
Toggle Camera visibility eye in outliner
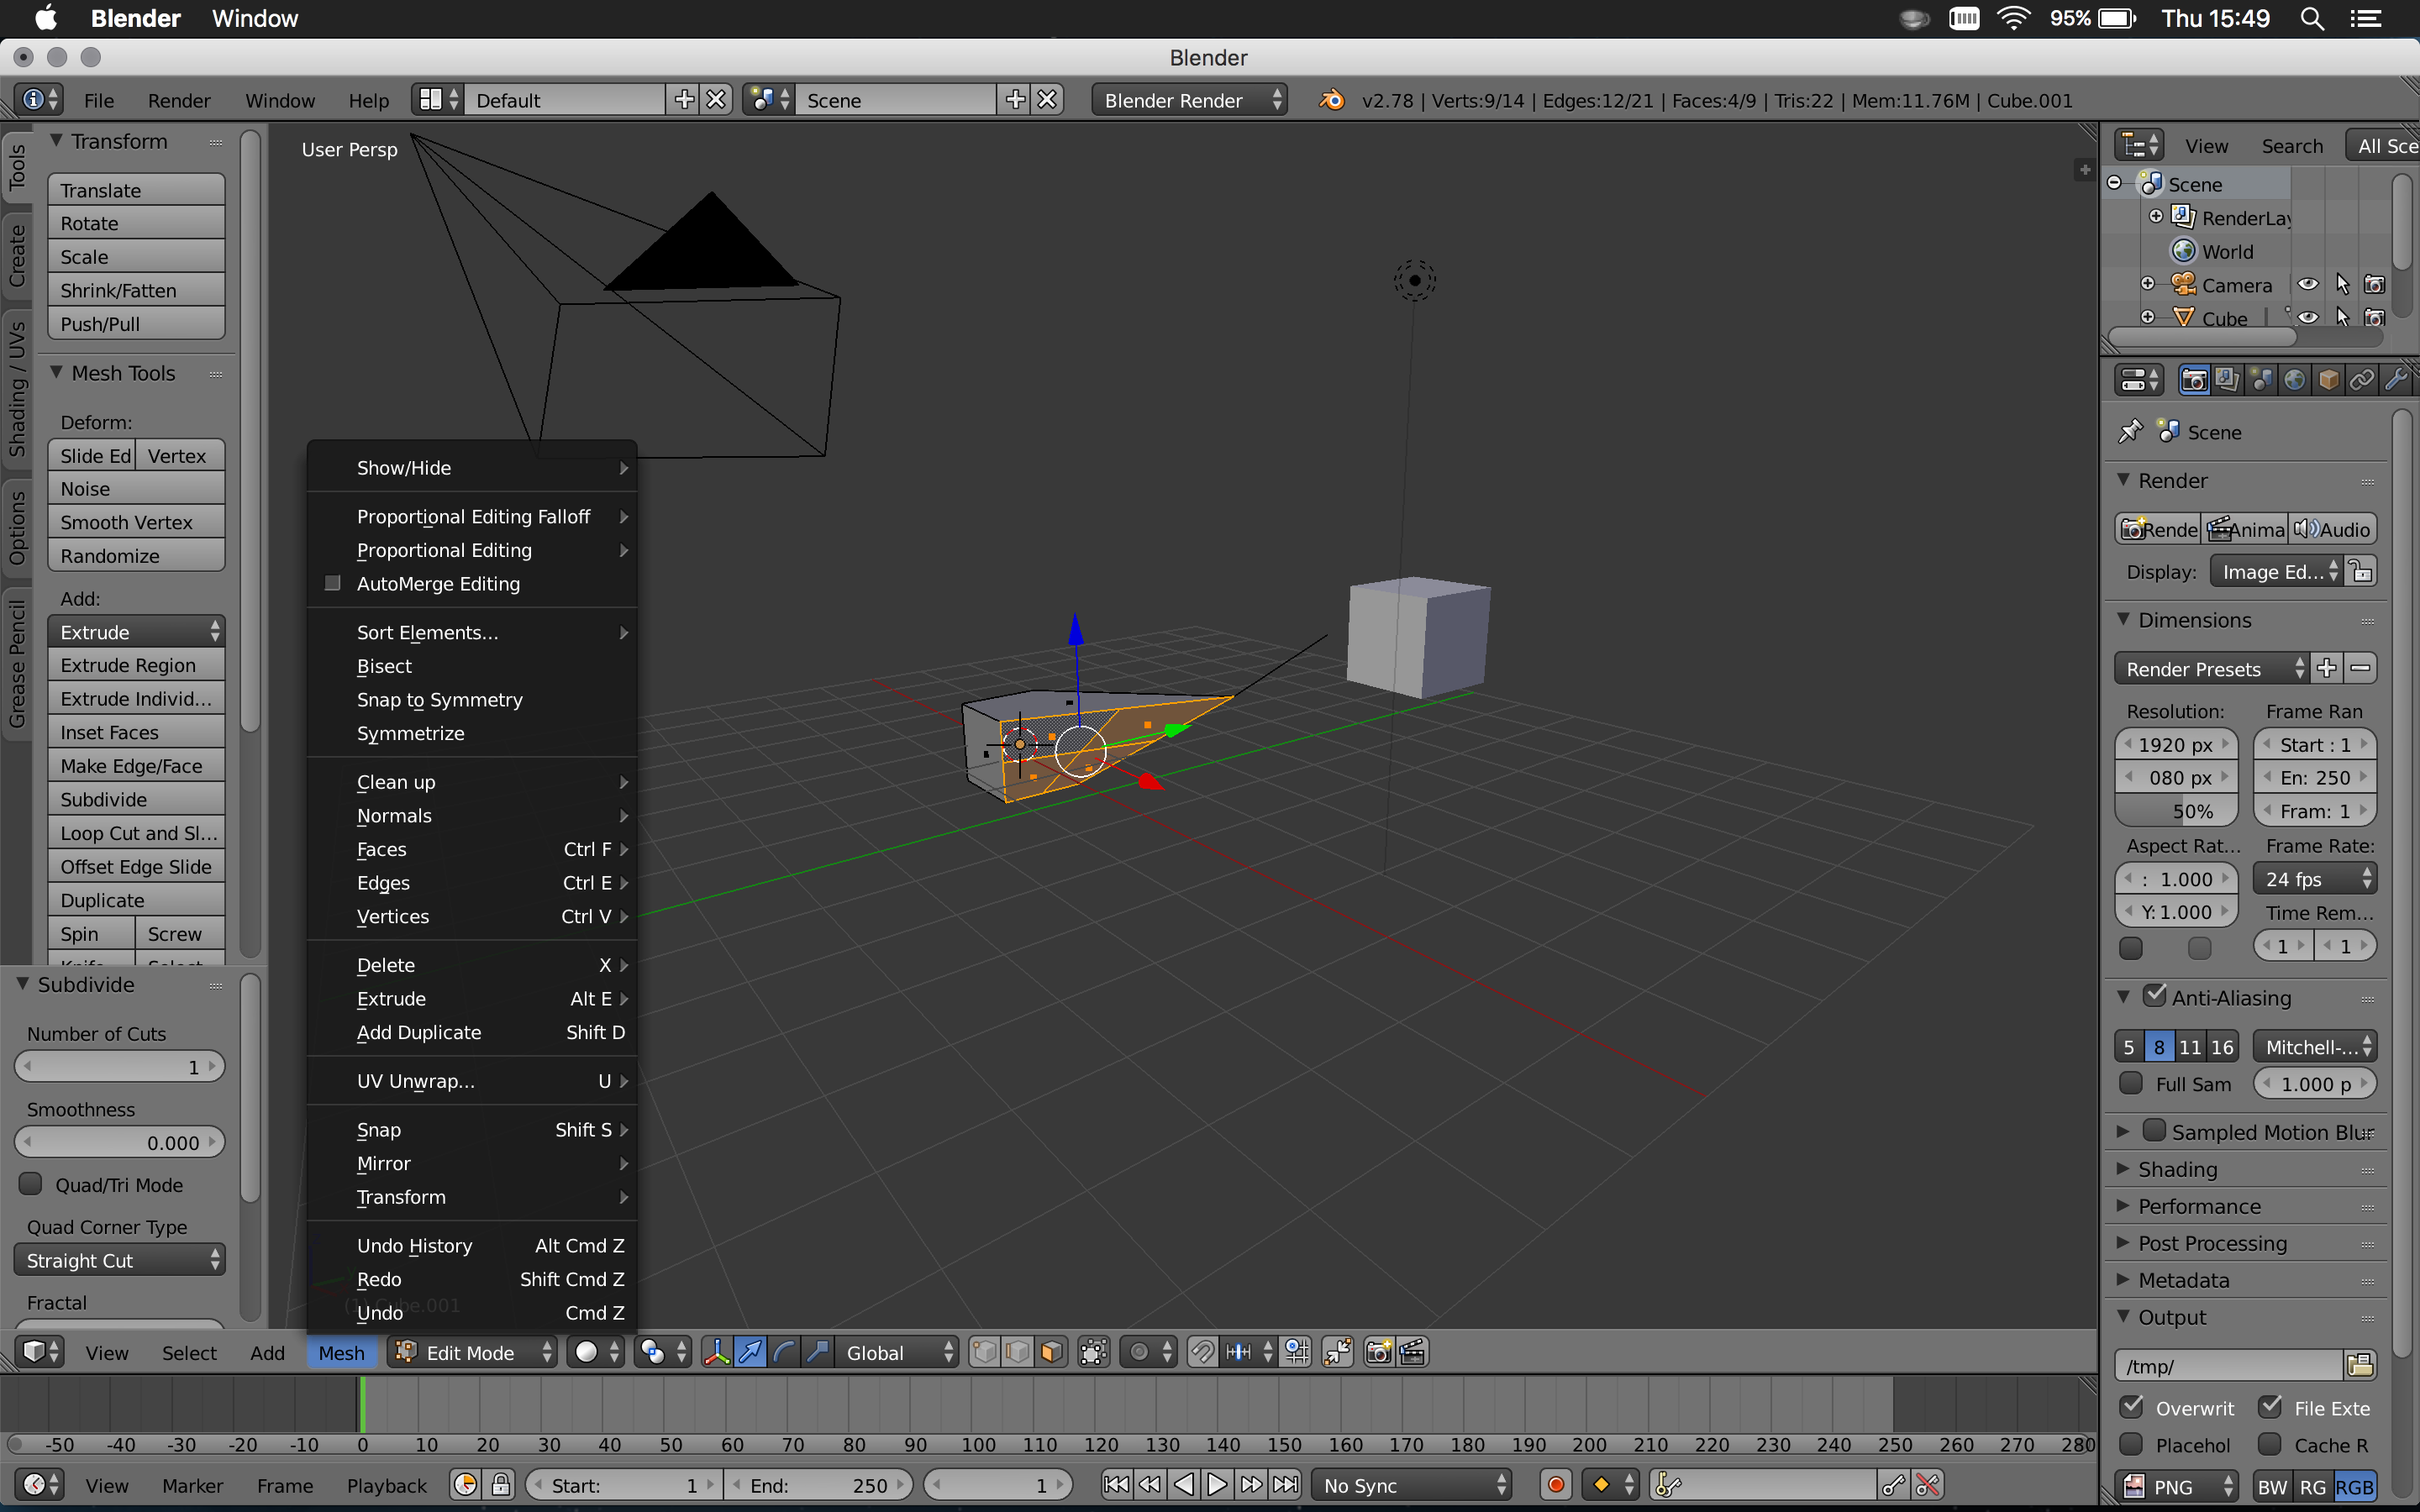pos(2307,285)
